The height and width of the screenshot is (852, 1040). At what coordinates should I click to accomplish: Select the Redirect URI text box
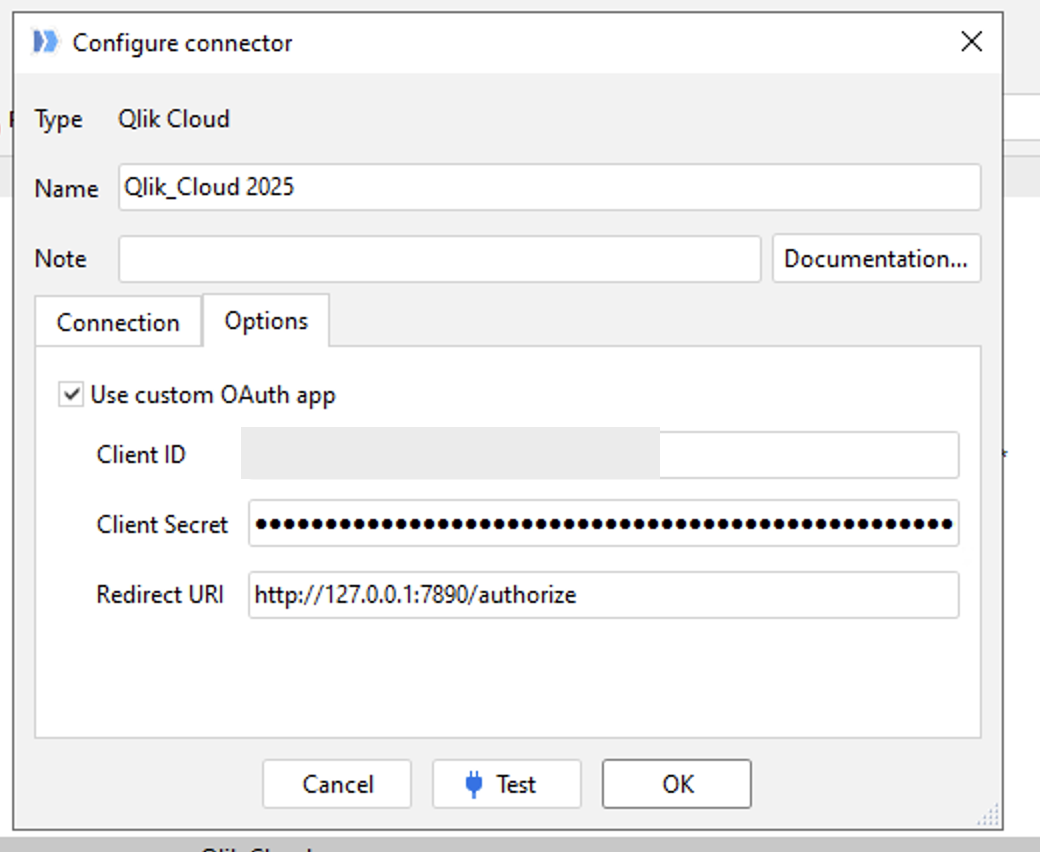(603, 595)
